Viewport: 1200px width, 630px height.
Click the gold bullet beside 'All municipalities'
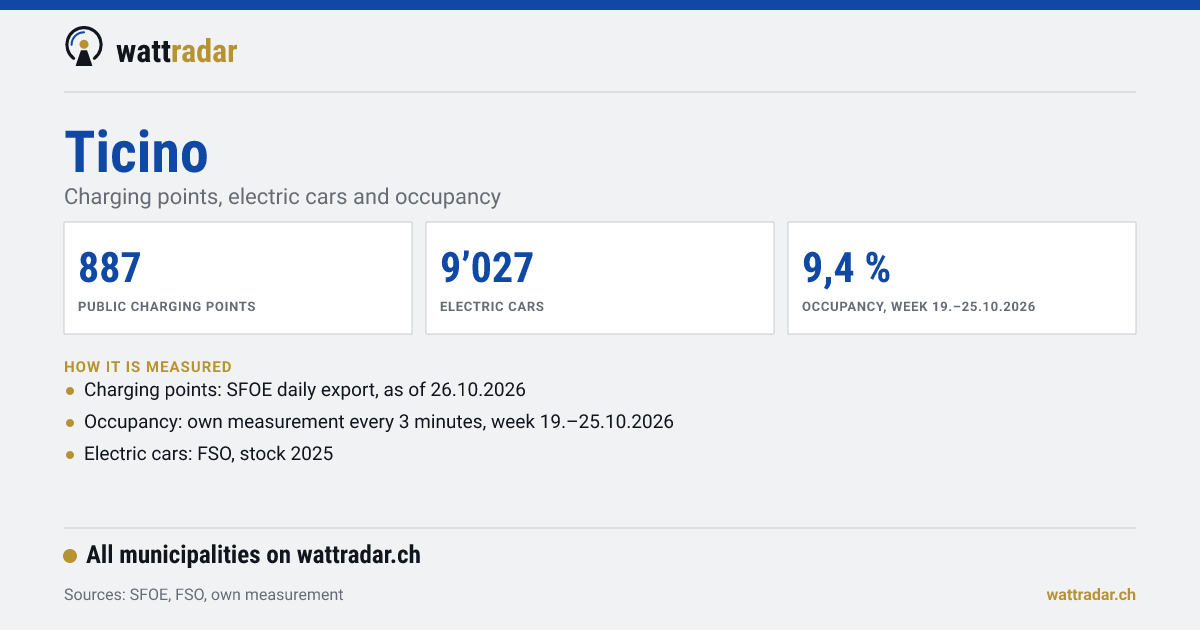pos(70,556)
